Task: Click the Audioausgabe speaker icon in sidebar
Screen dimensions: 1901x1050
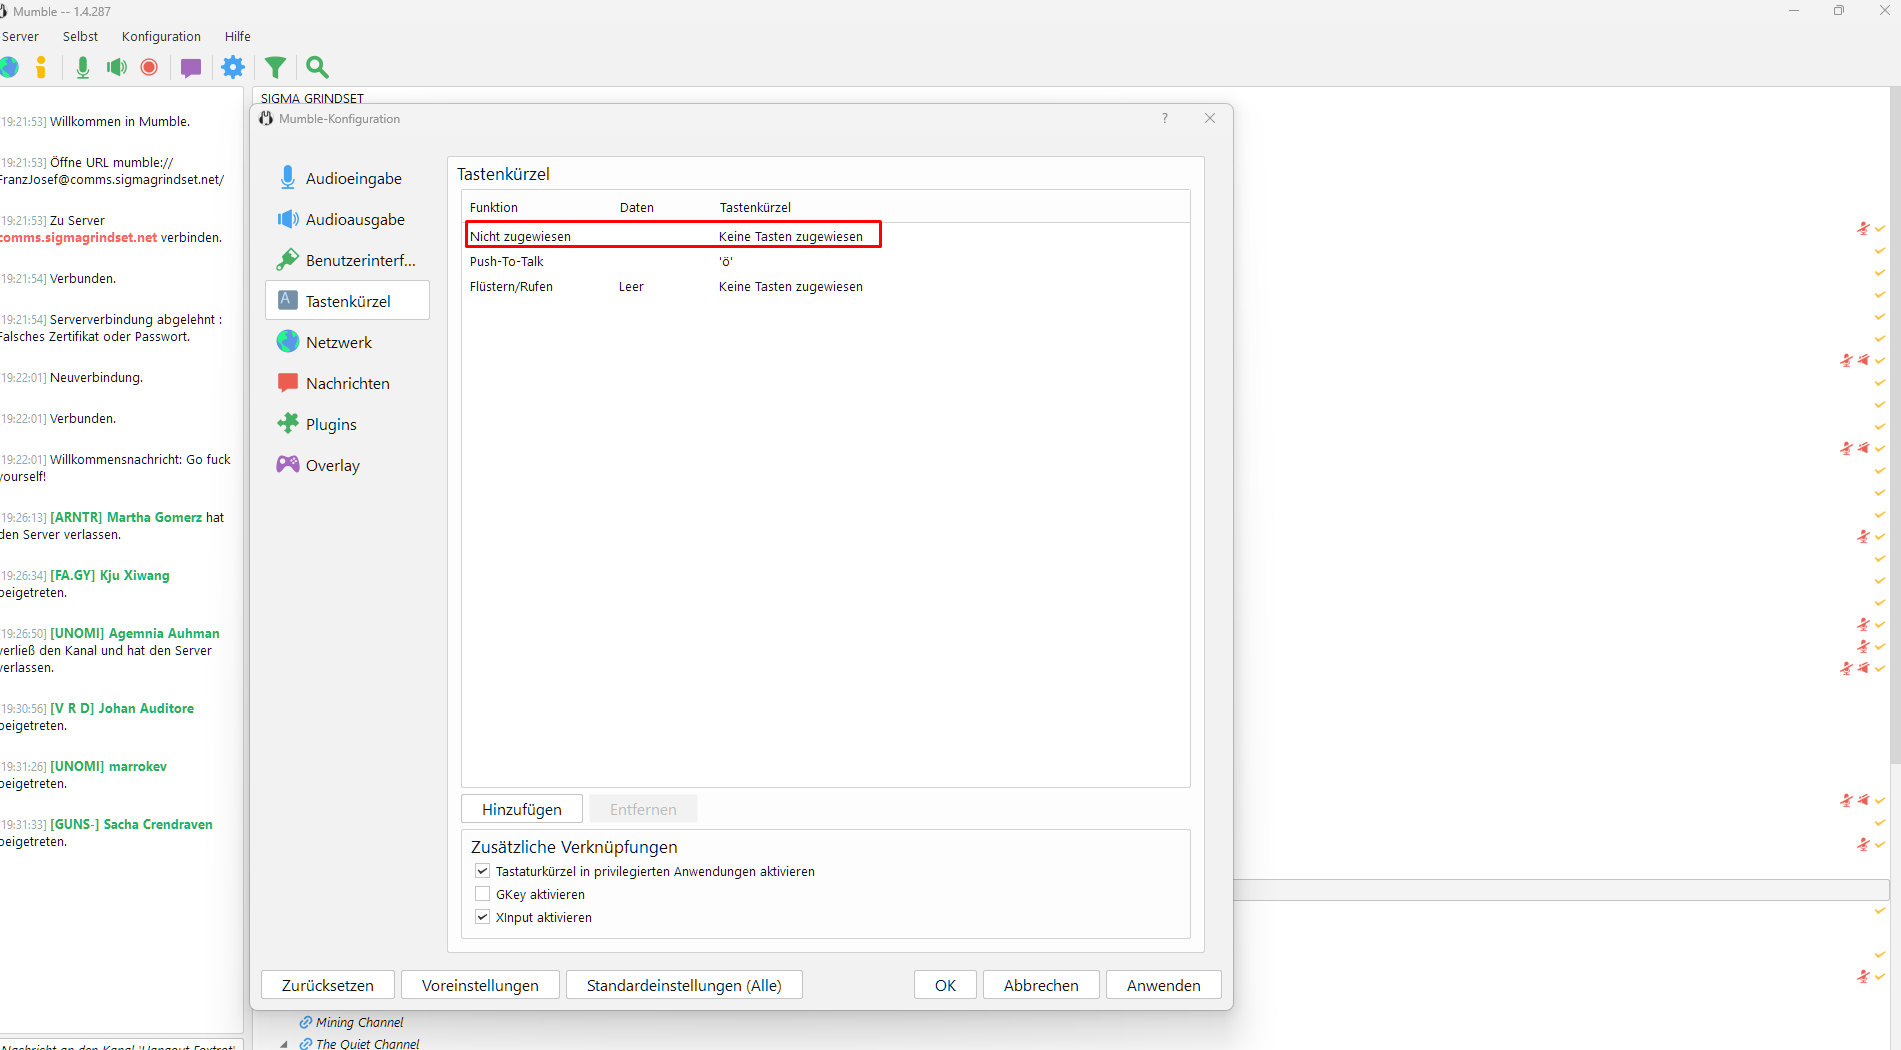Action: 288,219
